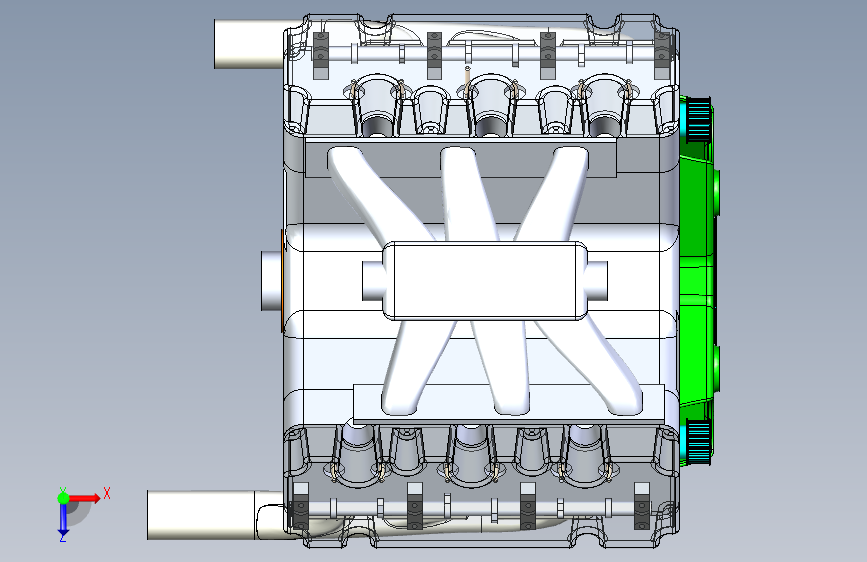Select the green front engine cover
The width and height of the screenshot is (867, 562).
click(698, 282)
